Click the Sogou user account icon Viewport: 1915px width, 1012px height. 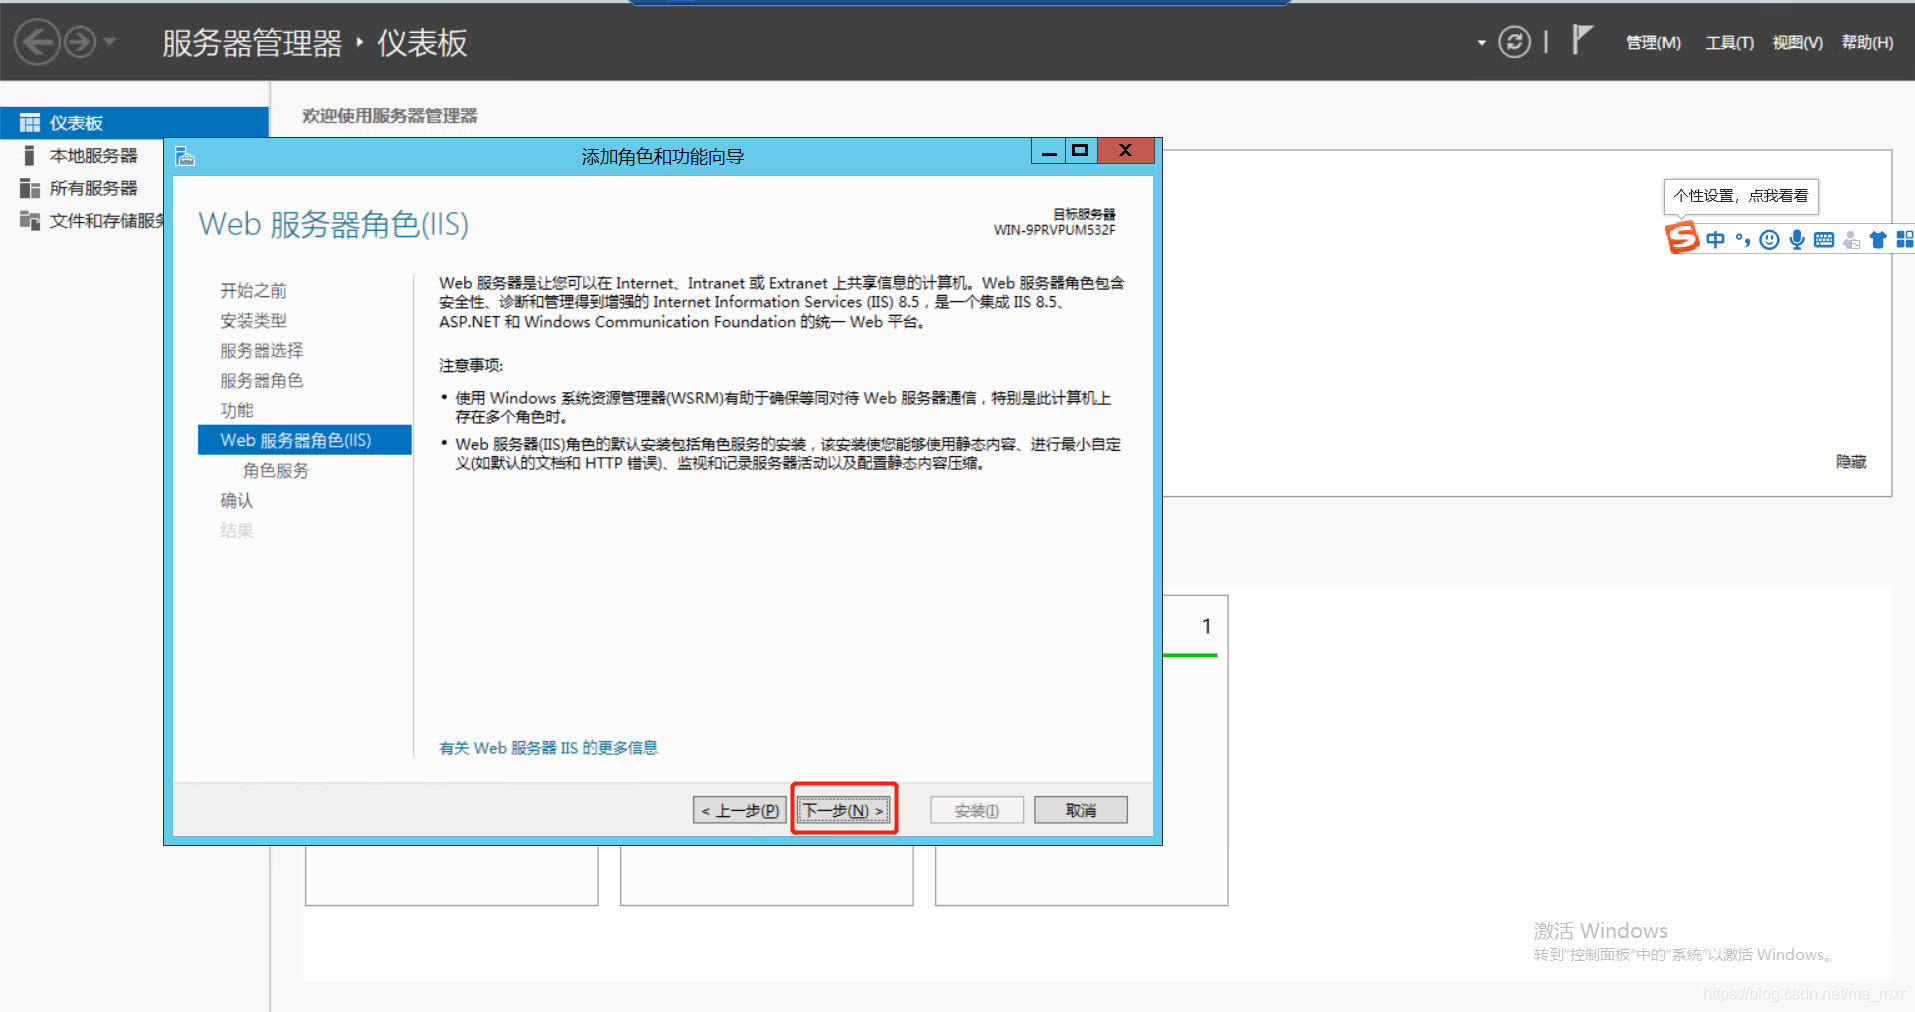[x=1851, y=239]
